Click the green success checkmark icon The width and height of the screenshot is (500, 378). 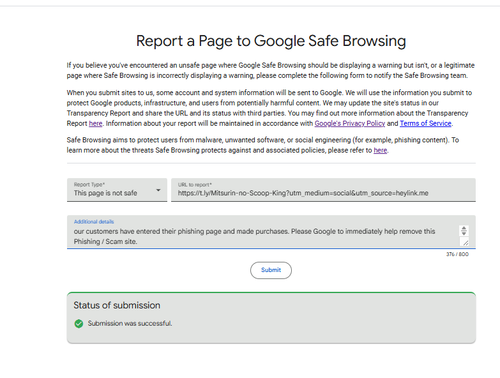(79, 323)
